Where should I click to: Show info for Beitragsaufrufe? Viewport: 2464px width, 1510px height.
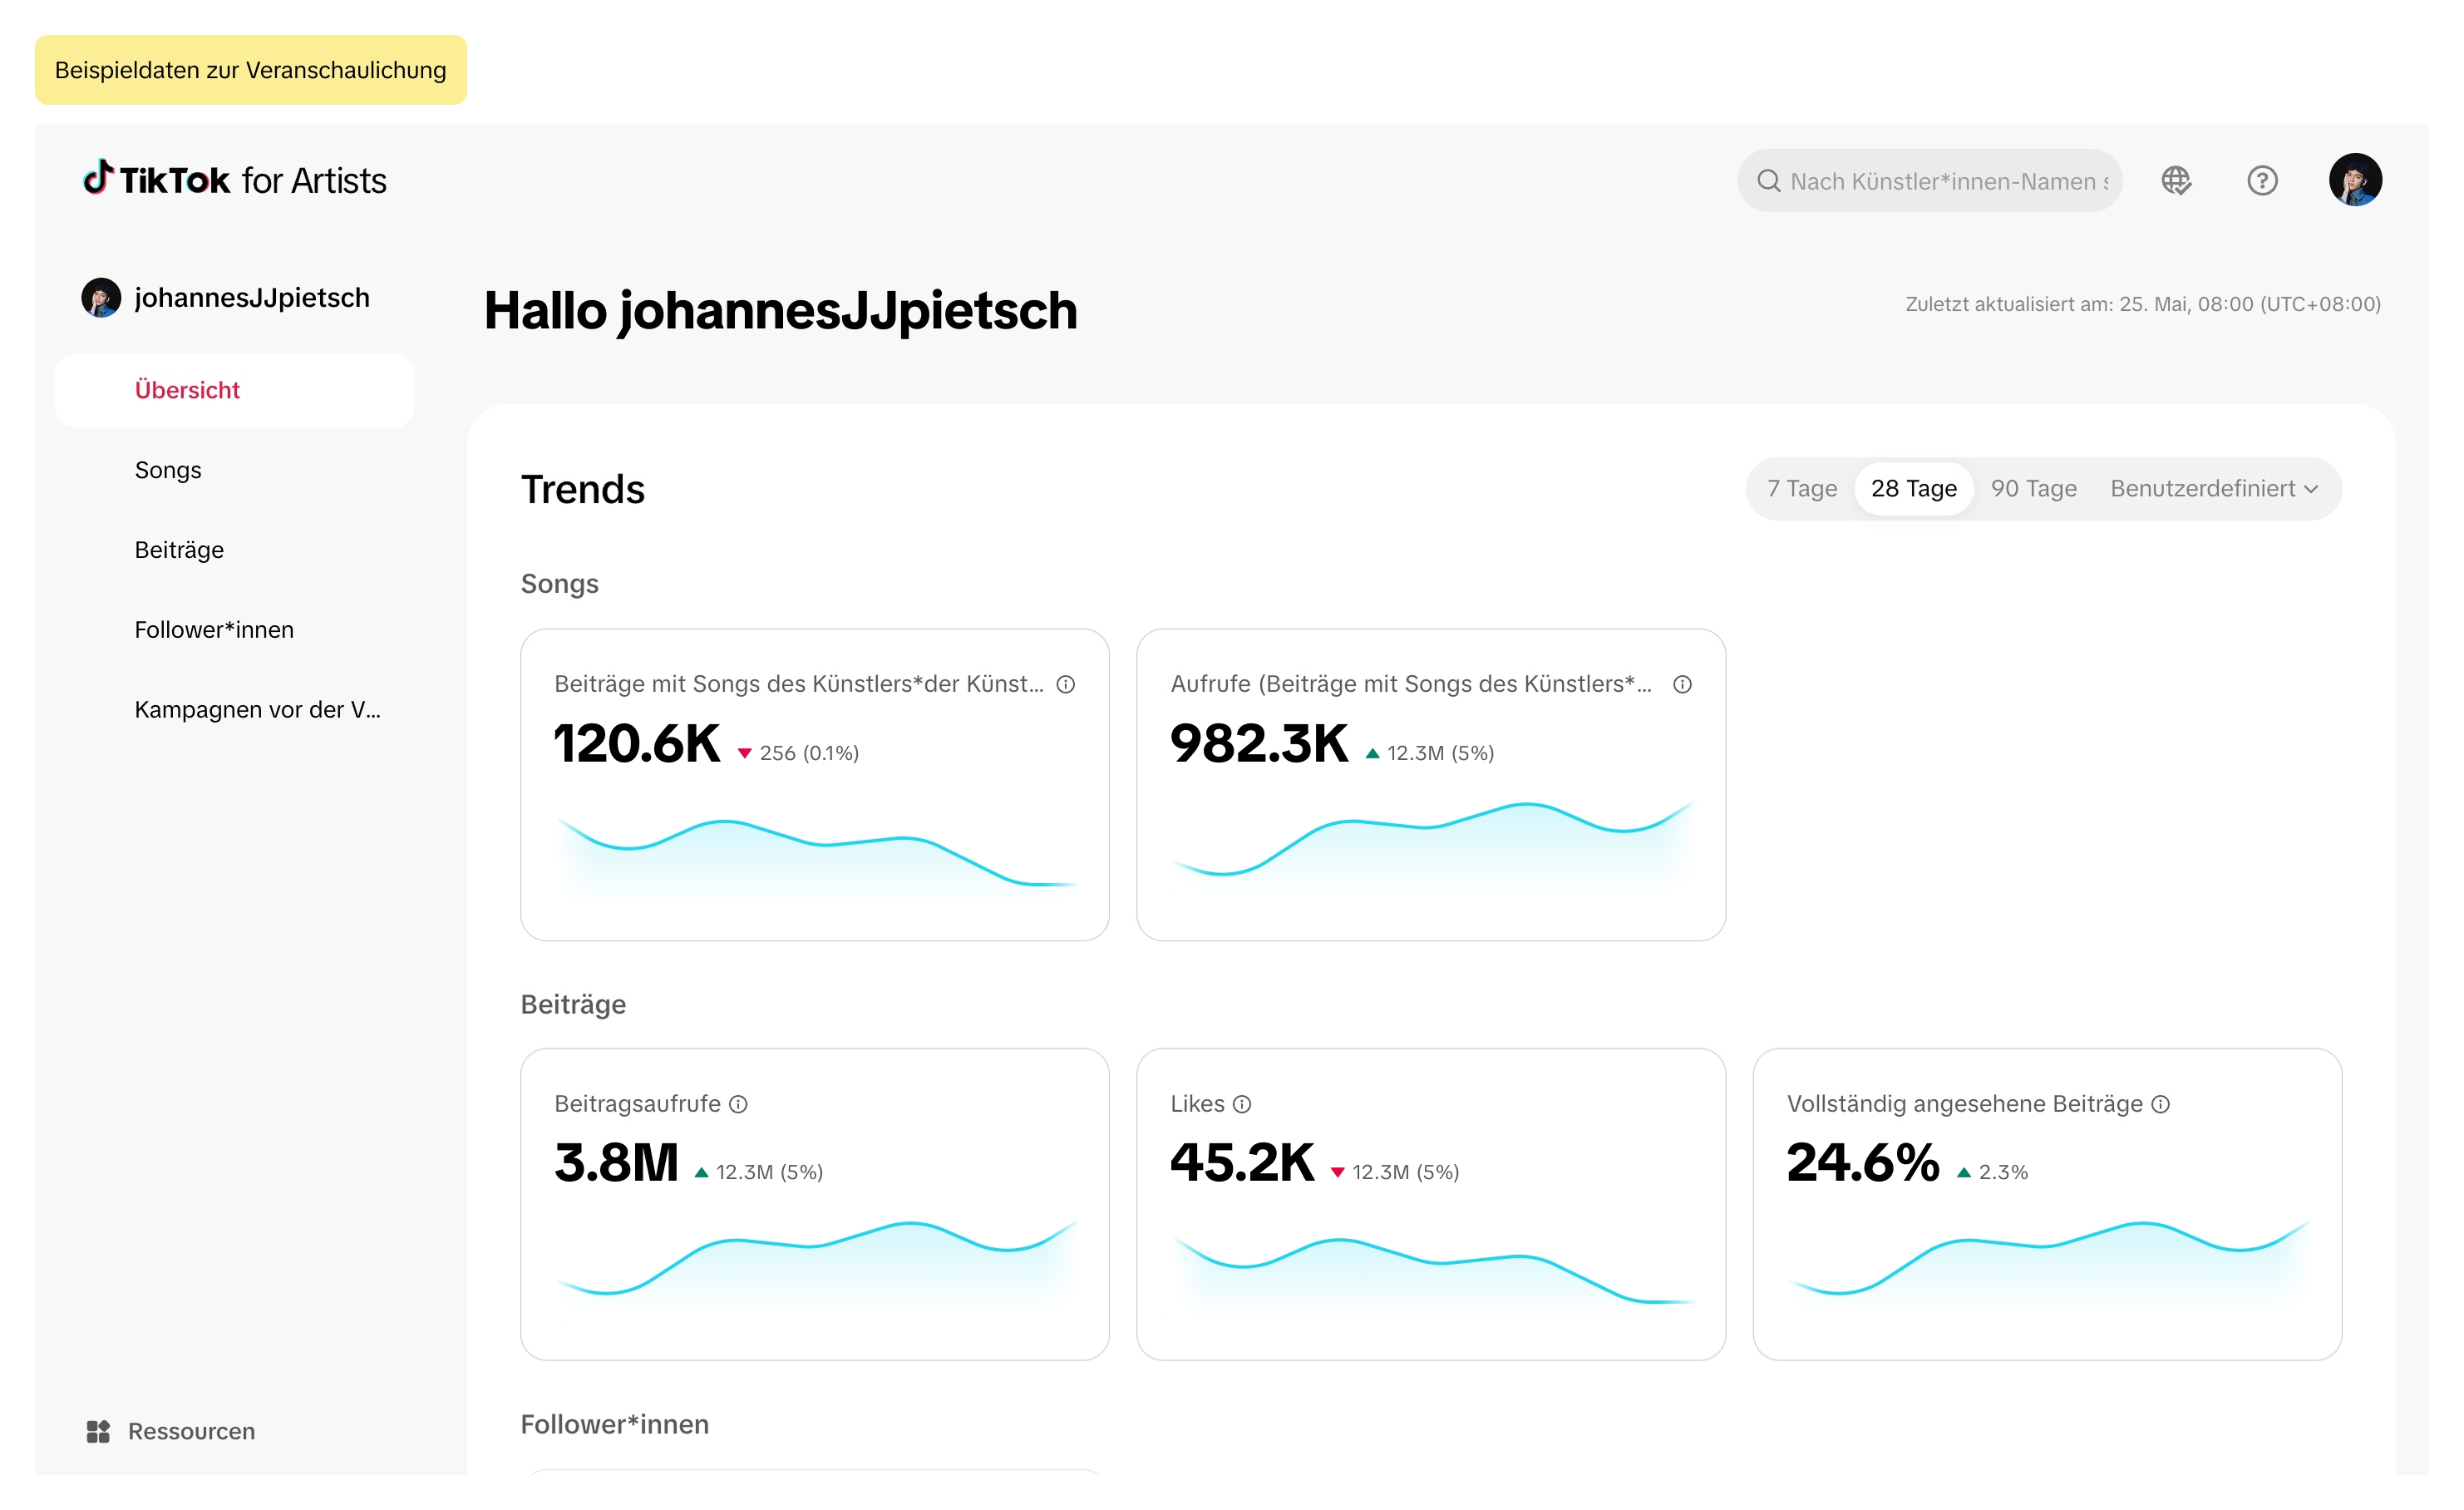click(738, 1104)
